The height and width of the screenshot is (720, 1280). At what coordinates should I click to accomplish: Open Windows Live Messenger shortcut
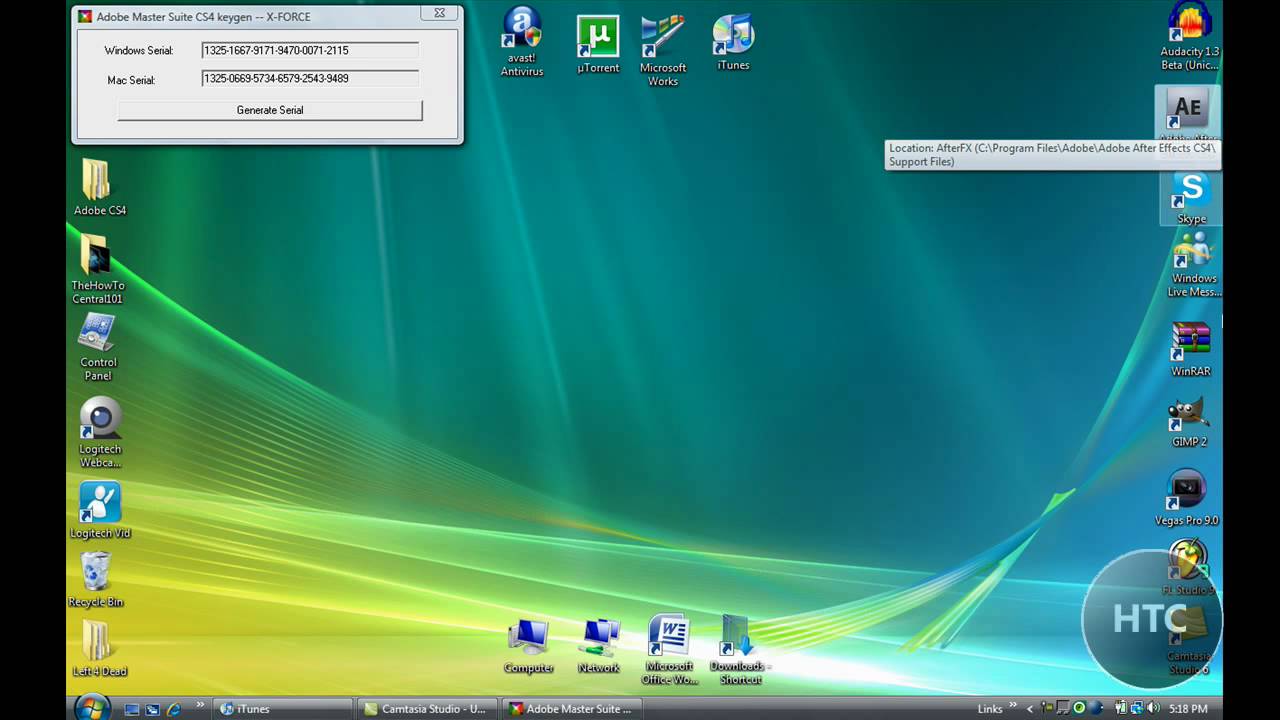click(1194, 265)
